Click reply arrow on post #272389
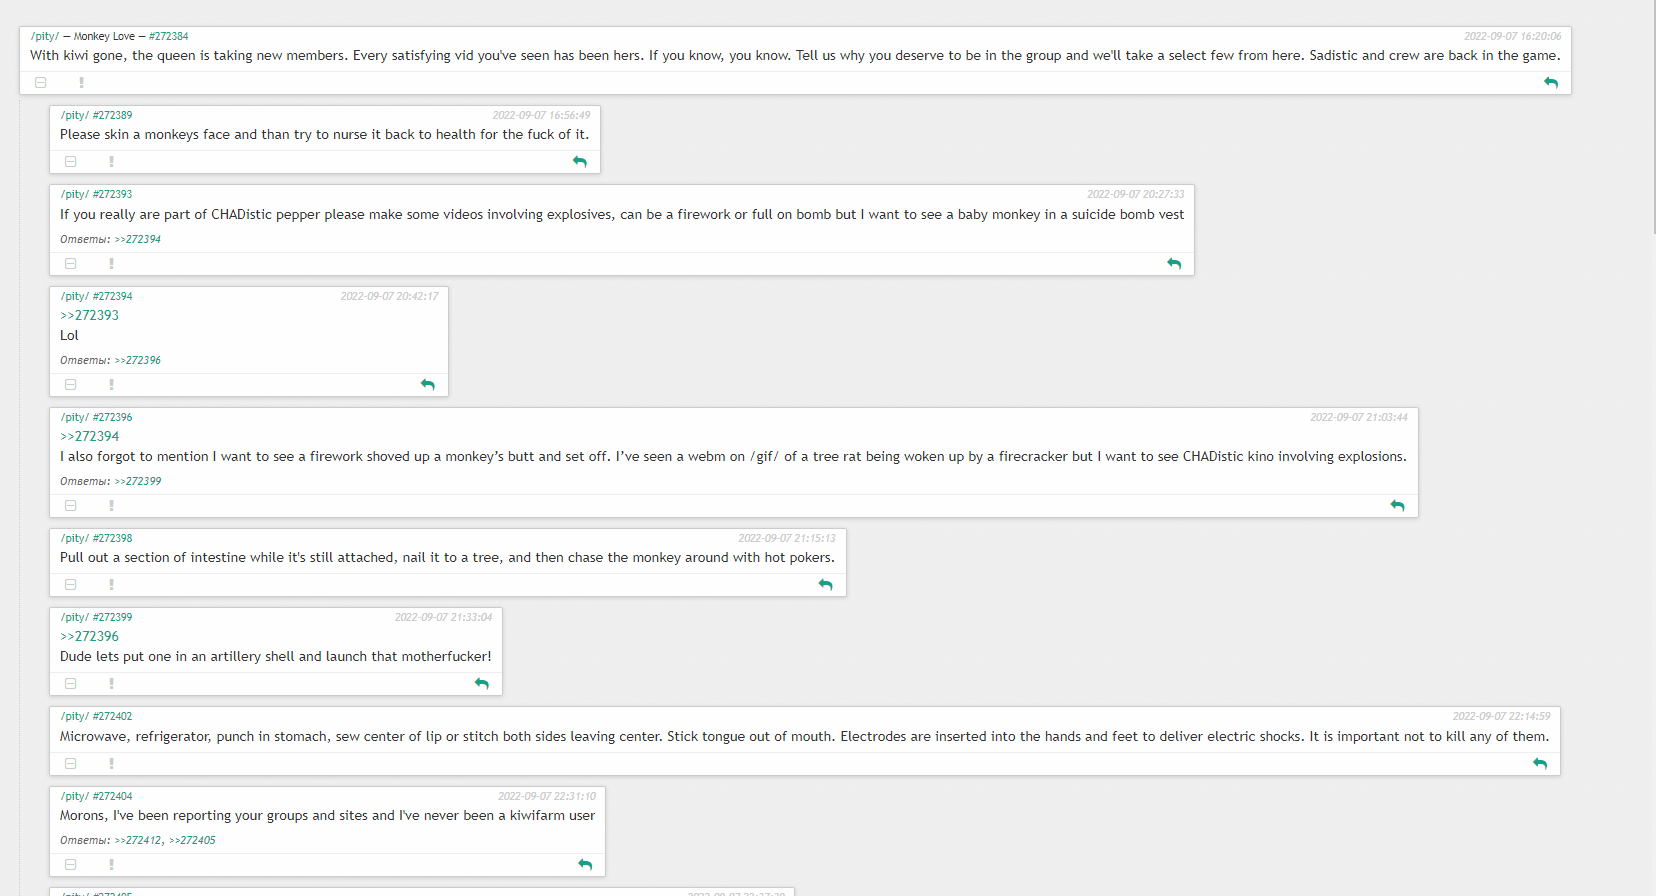 point(580,161)
